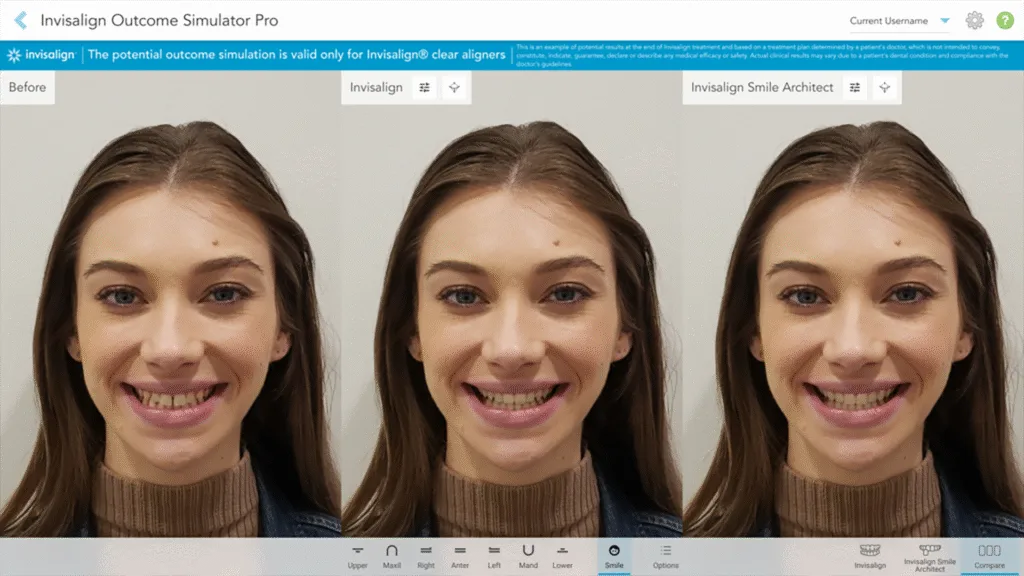This screenshot has width=1024, height=576.
Task: Open Invisalign Smile Architect view
Action: (x=931, y=556)
